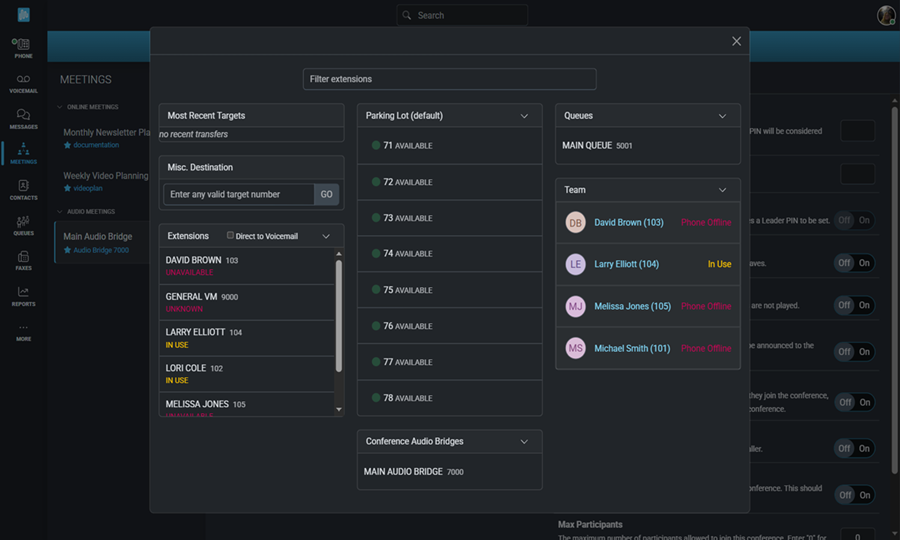Toggle the Leader PIN Off/On switch
The height and width of the screenshot is (540, 900).
[x=854, y=220]
